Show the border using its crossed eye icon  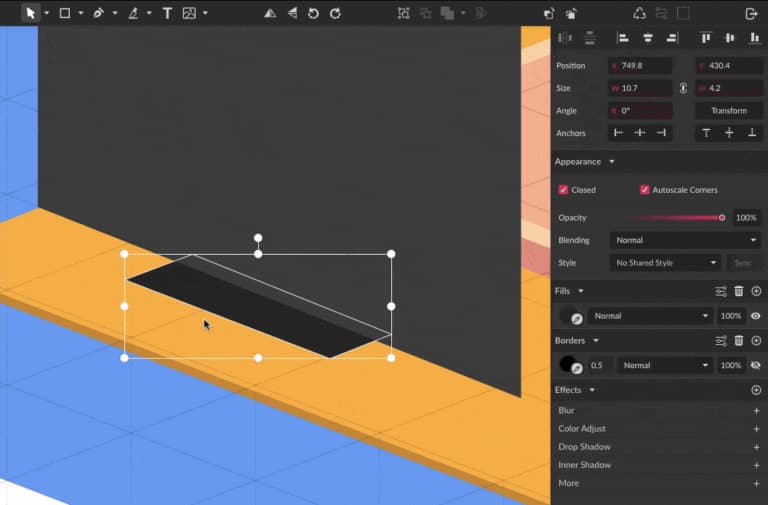click(x=756, y=366)
